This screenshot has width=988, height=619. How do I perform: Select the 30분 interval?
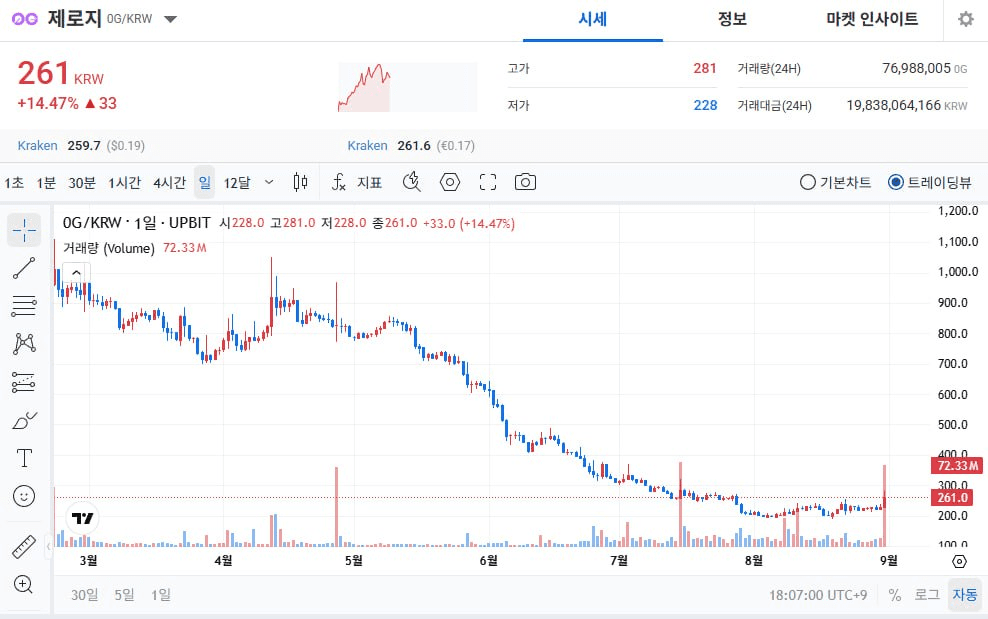coord(82,183)
